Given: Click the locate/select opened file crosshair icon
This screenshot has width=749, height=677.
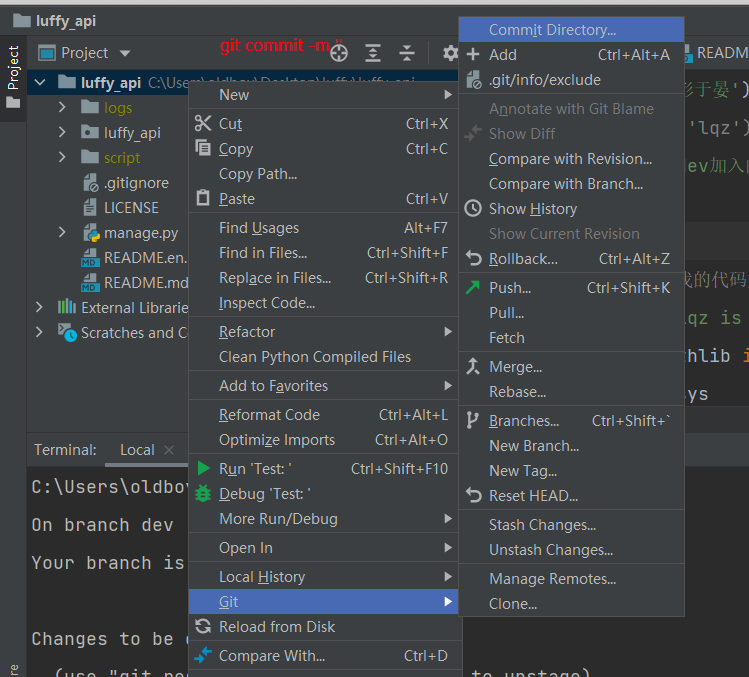Looking at the screenshot, I should click(339, 53).
